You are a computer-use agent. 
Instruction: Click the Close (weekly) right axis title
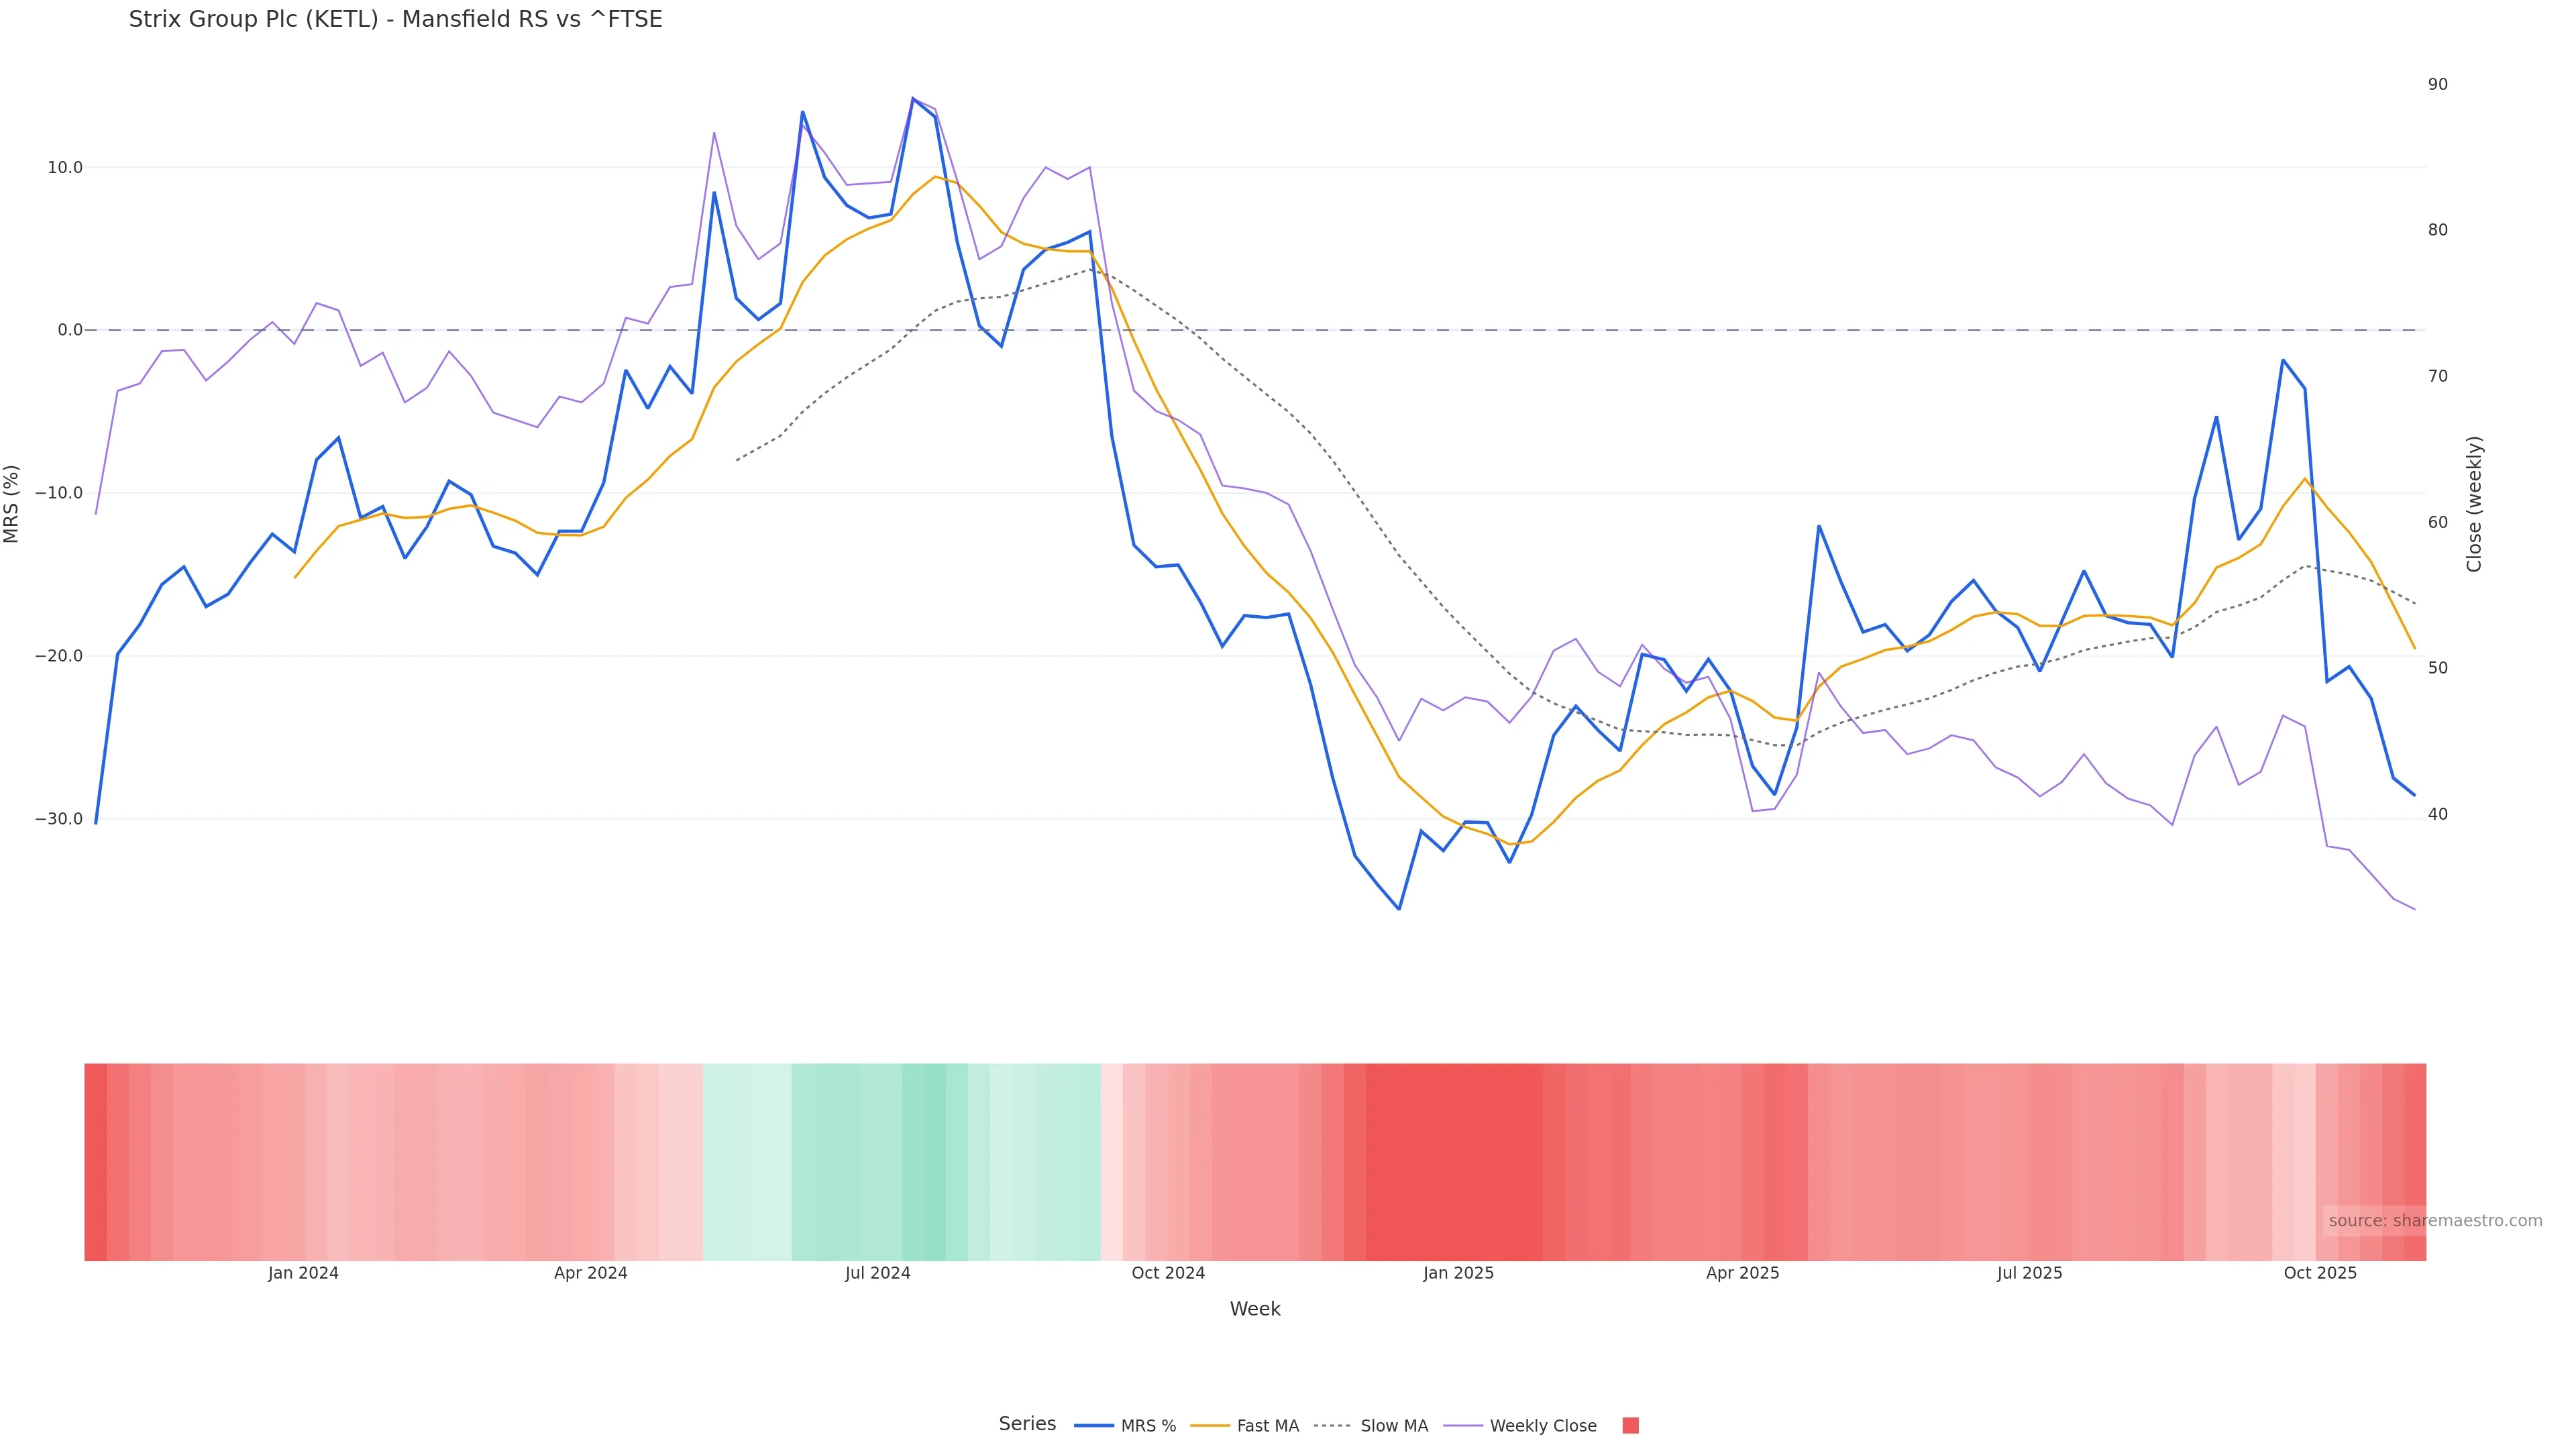pyautogui.click(x=2474, y=504)
